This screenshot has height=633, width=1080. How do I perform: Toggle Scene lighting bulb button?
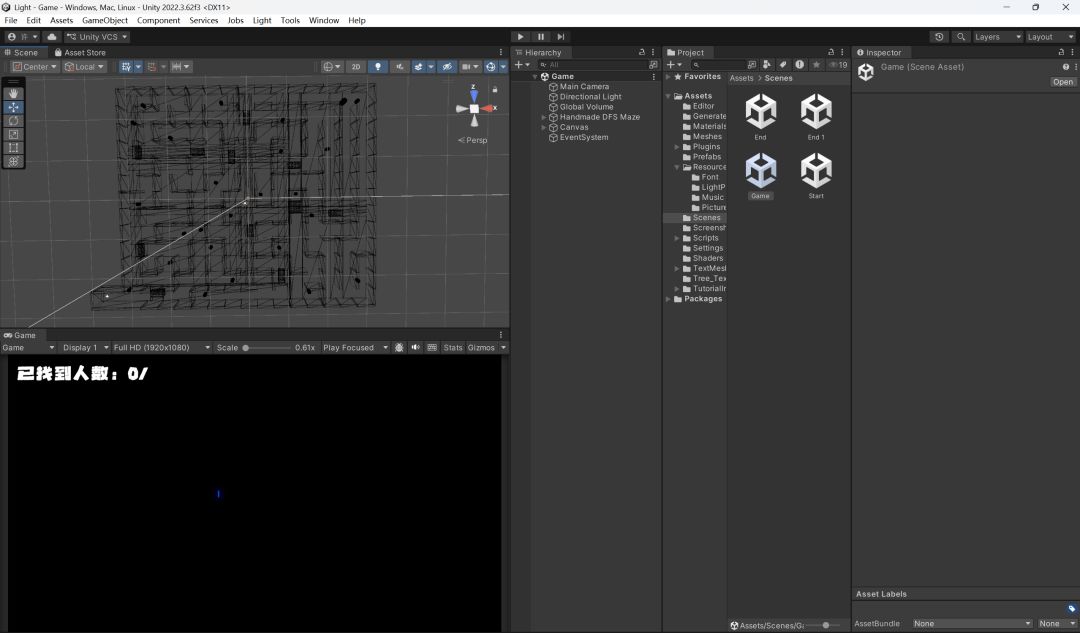click(377, 67)
